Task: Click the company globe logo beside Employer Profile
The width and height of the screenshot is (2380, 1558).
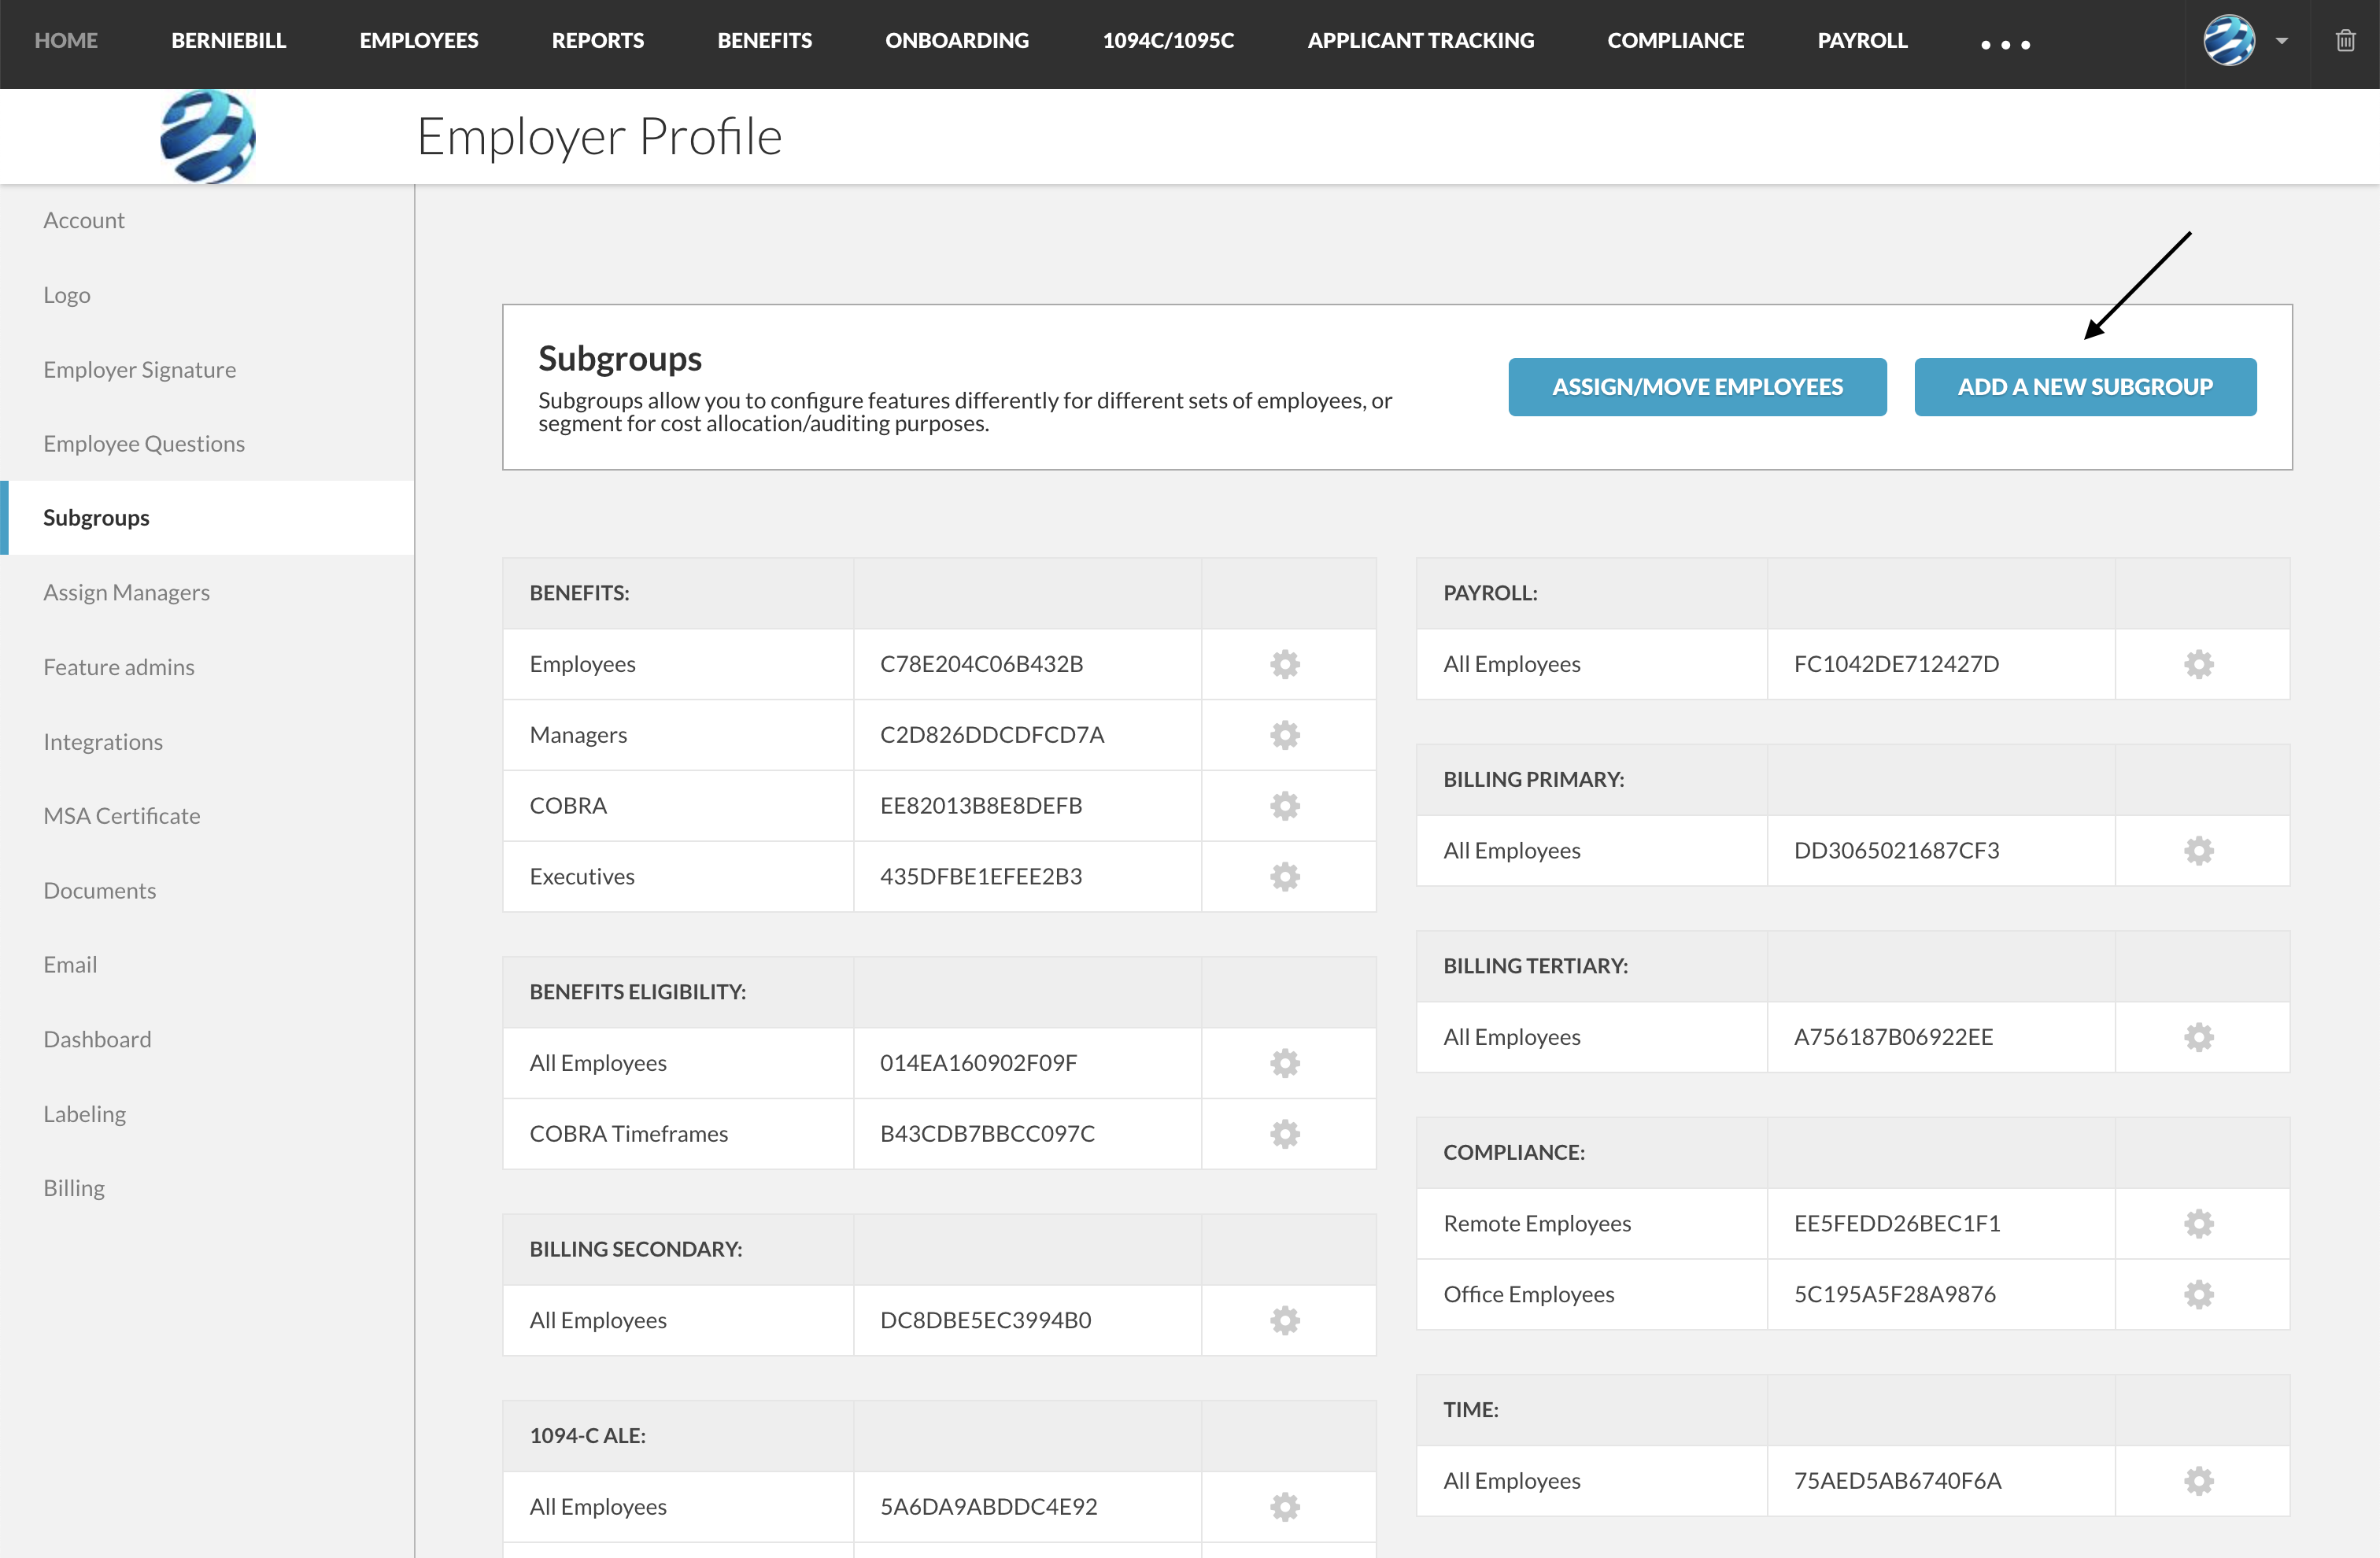Action: pyautogui.click(x=208, y=137)
